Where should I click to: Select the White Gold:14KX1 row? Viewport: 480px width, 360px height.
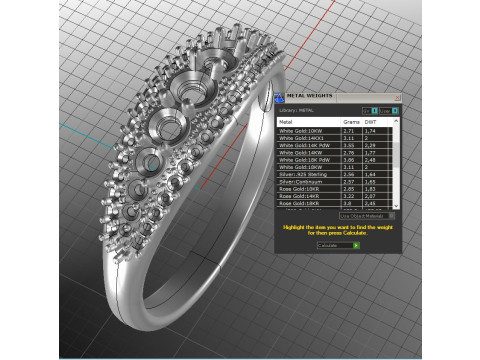(335, 138)
